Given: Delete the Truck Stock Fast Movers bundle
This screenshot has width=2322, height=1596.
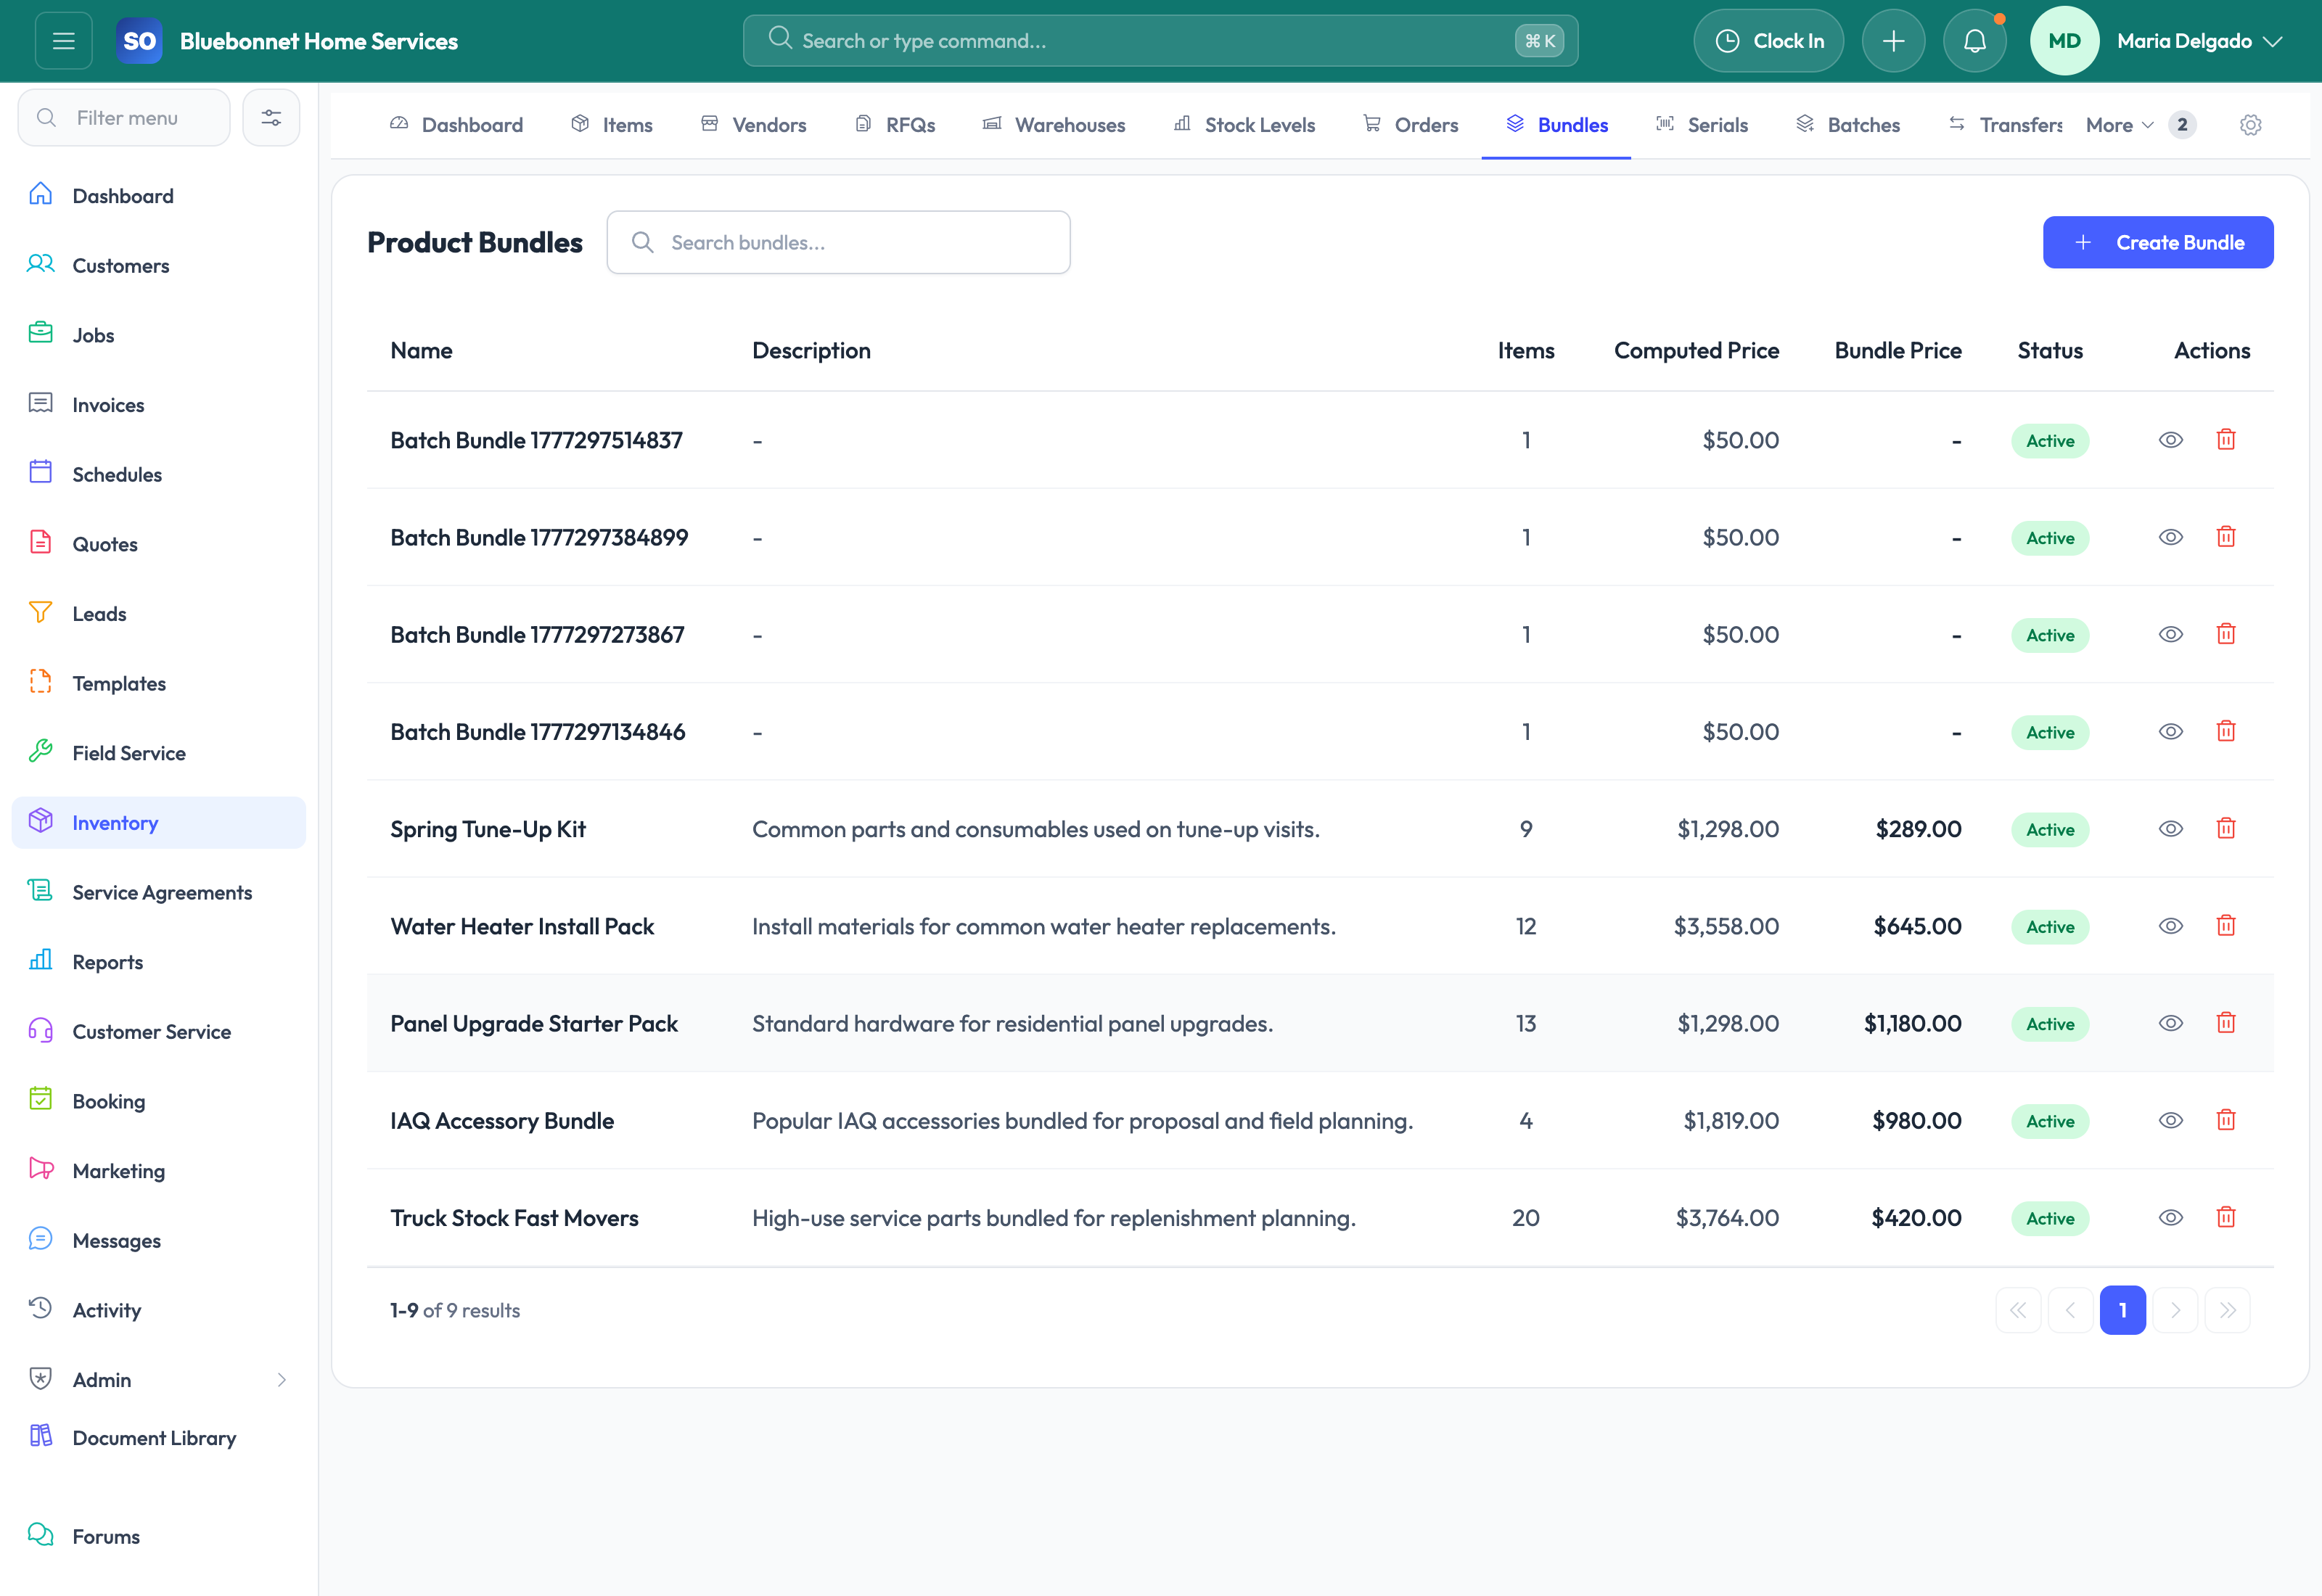Looking at the screenshot, I should 2226,1218.
